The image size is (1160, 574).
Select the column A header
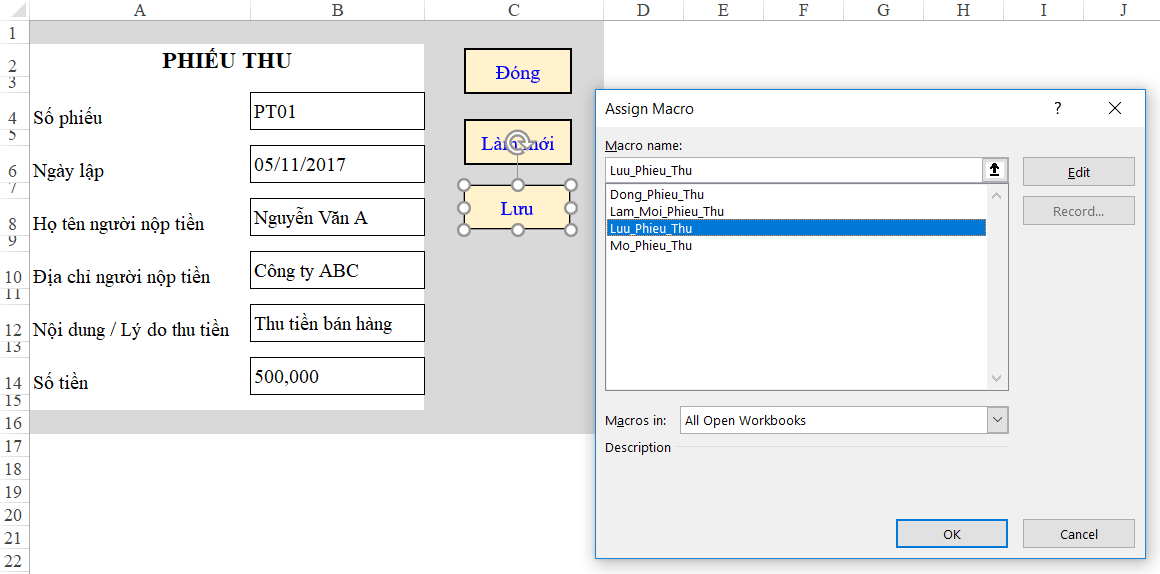140,10
